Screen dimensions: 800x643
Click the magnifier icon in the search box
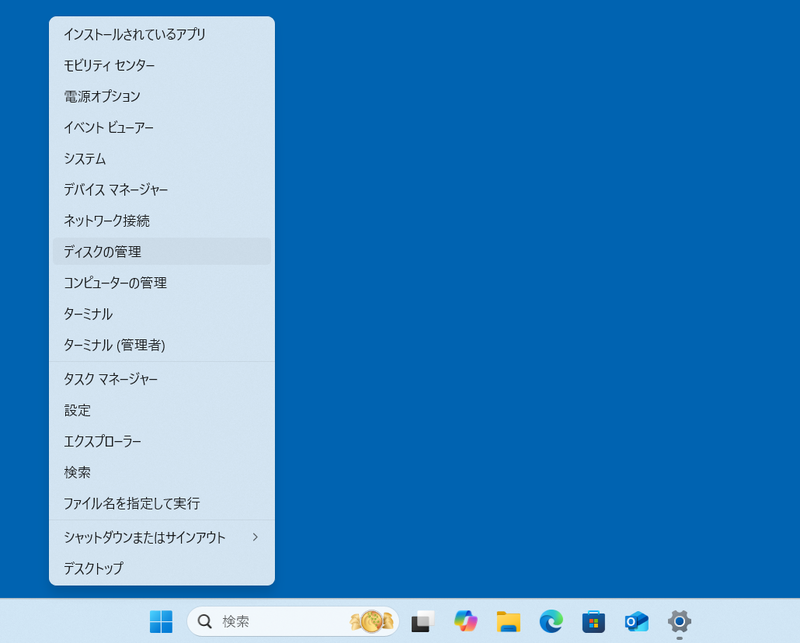202,621
